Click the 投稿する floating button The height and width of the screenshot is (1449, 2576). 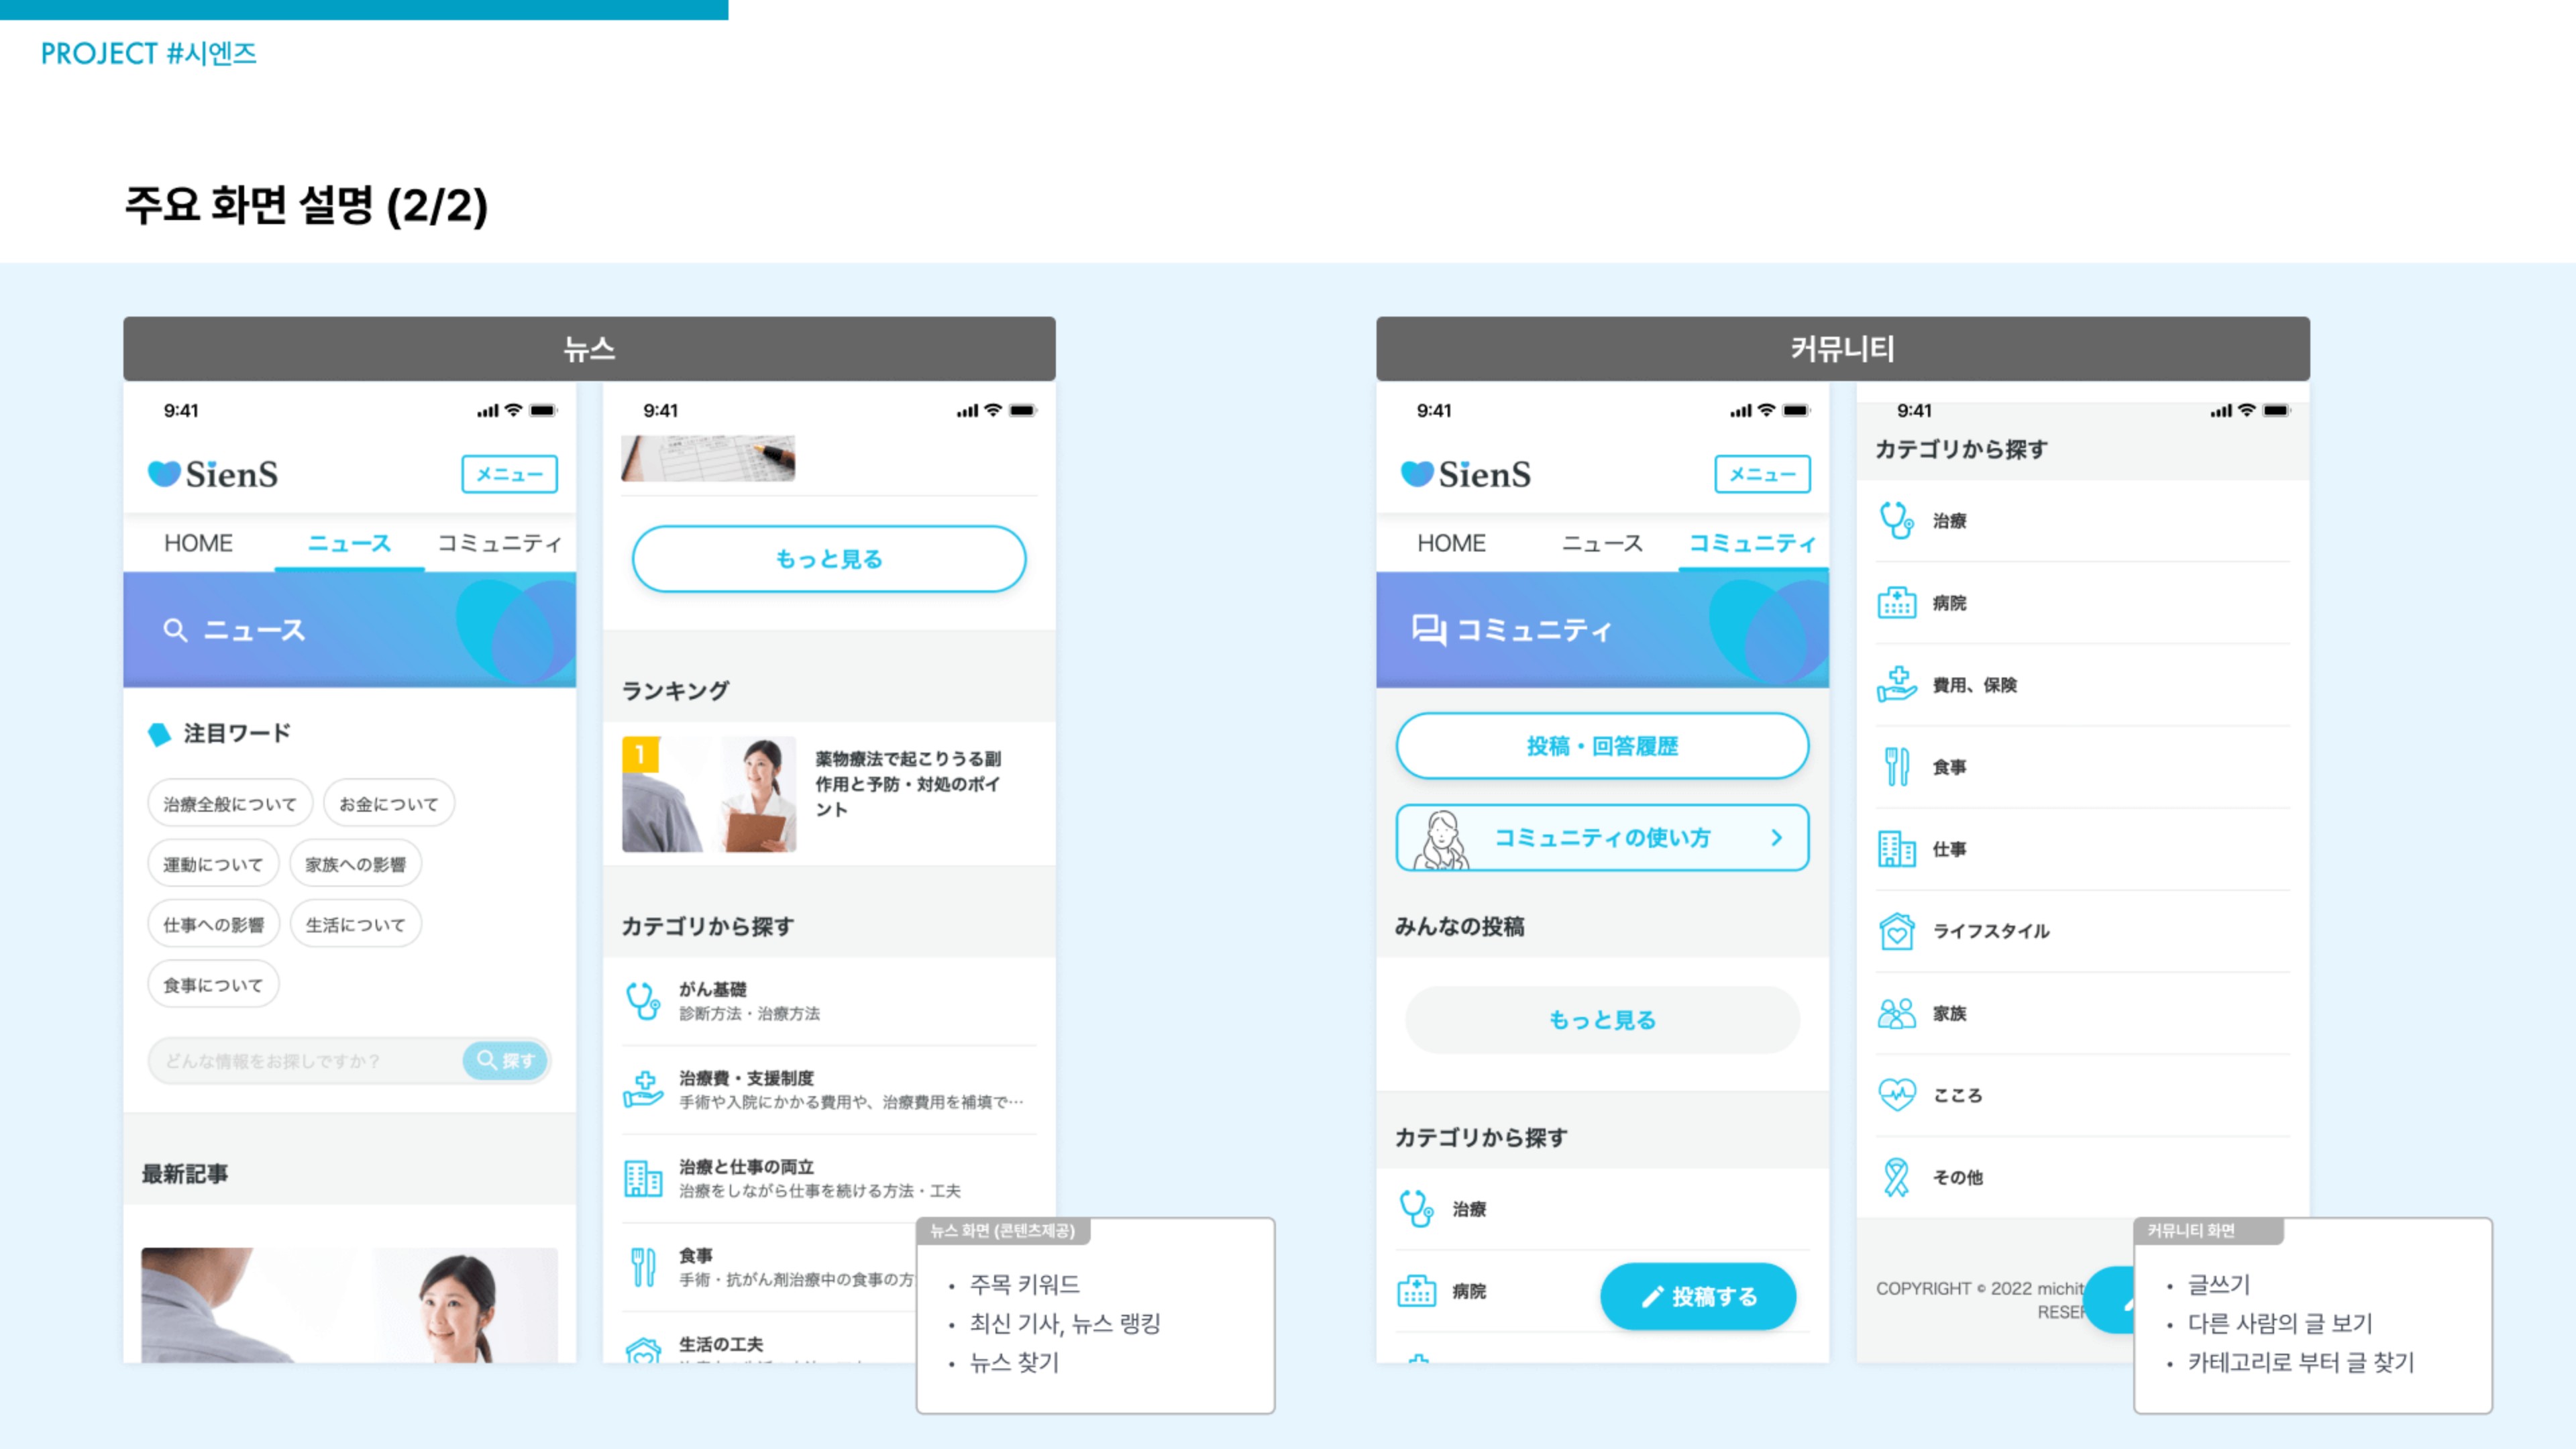(x=1698, y=1297)
